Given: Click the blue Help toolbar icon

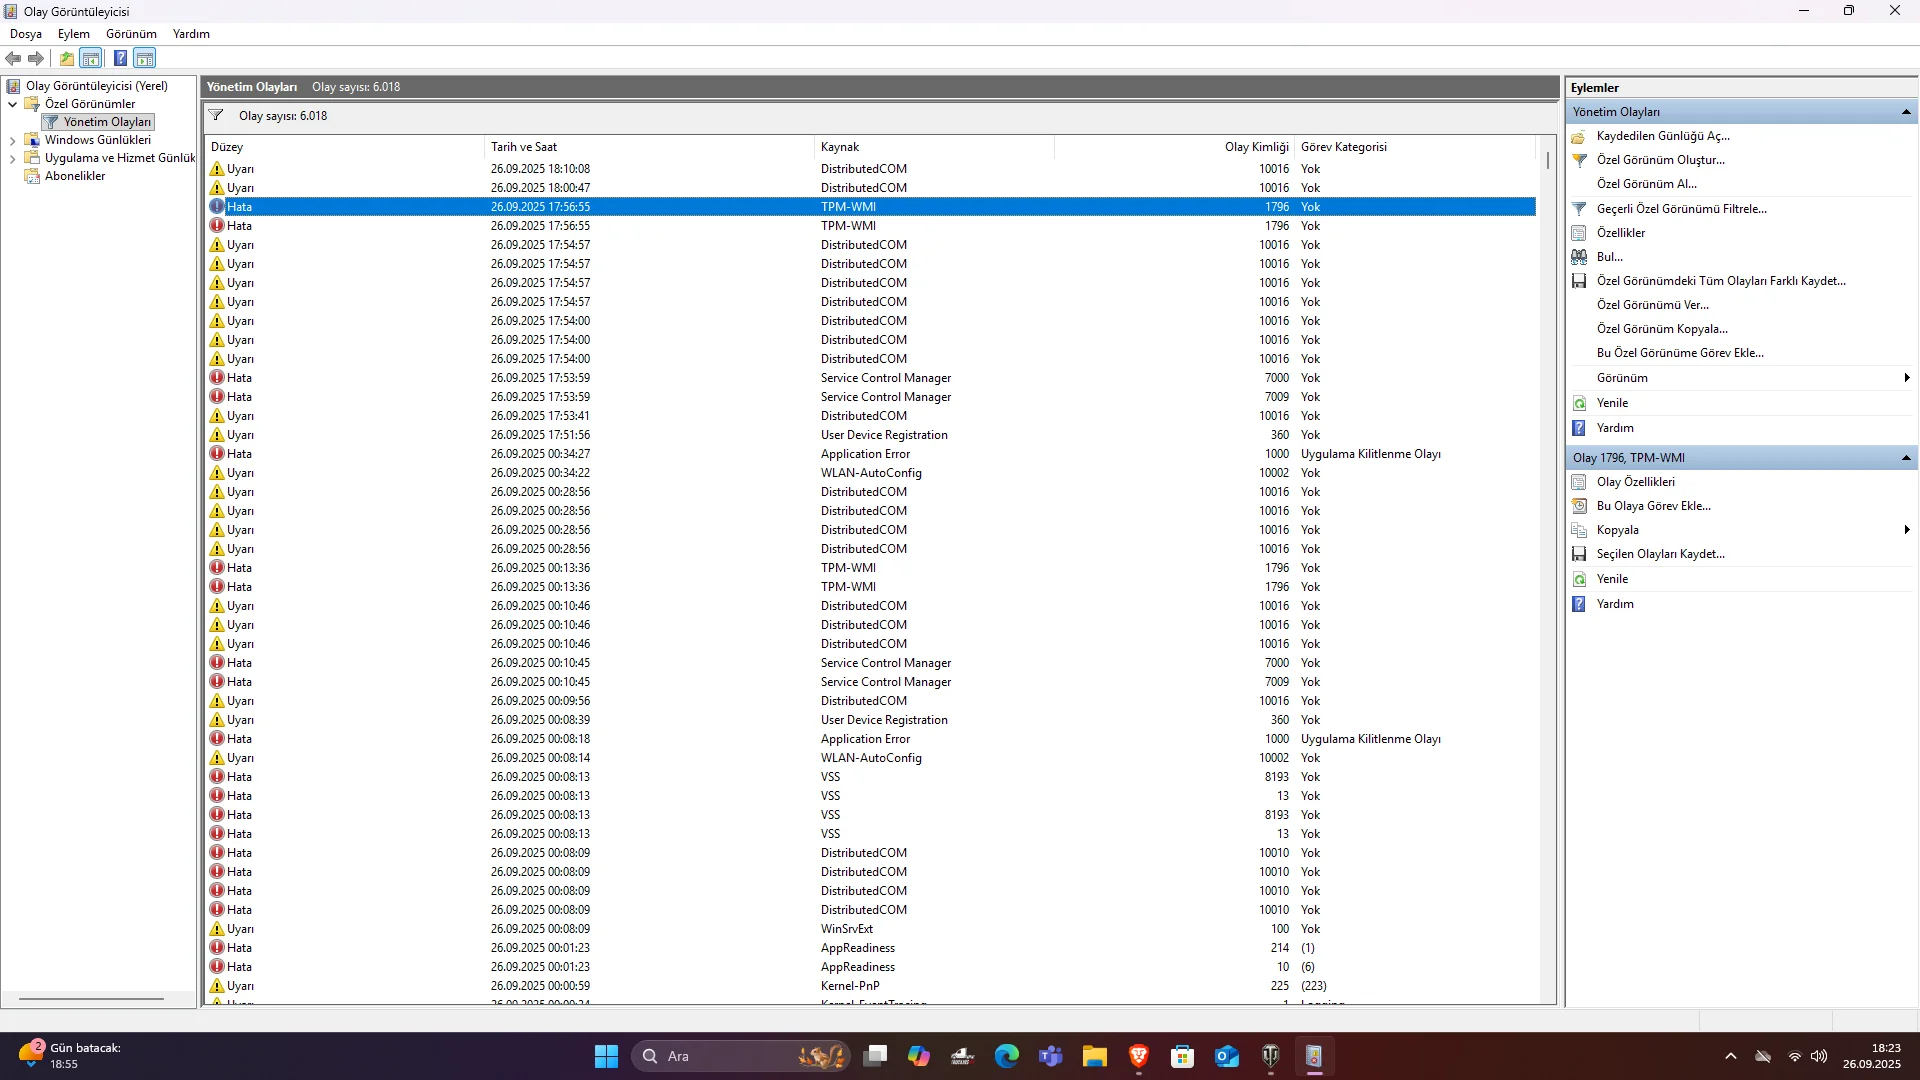Looking at the screenshot, I should click(120, 58).
